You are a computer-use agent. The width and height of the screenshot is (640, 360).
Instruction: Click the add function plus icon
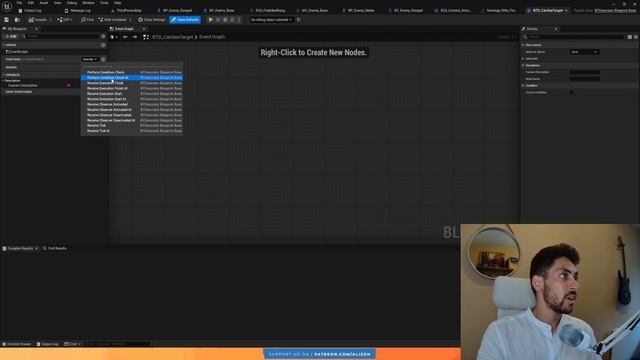103,60
